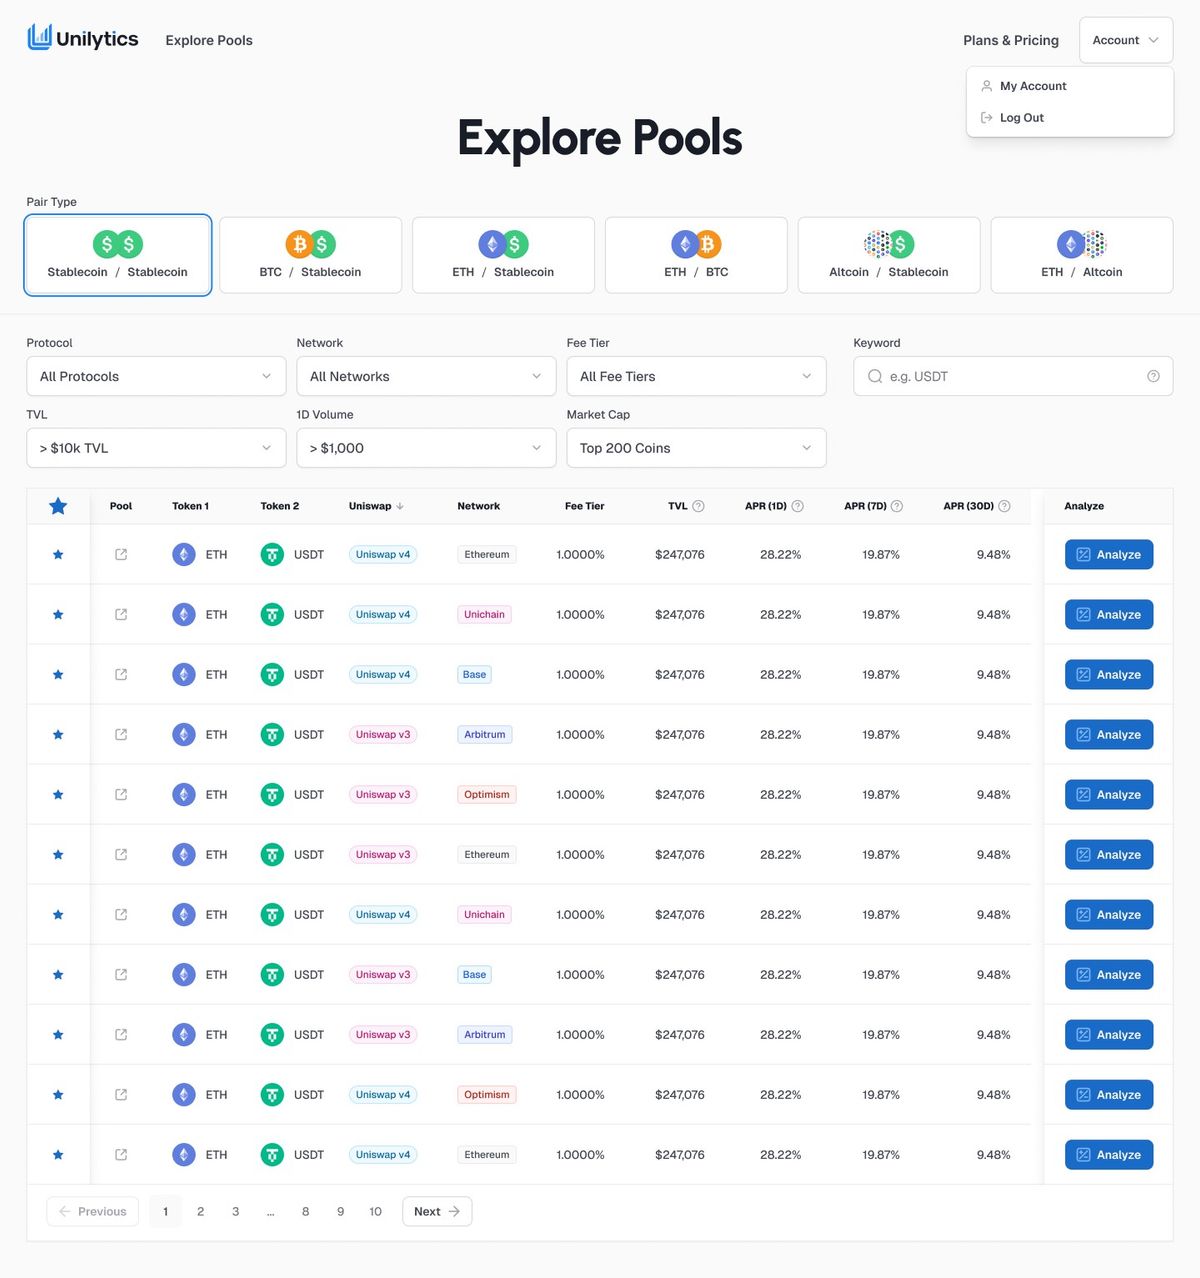Viewport: 1200px width, 1278px height.
Task: Open pool link for second Base row
Action: [121, 974]
